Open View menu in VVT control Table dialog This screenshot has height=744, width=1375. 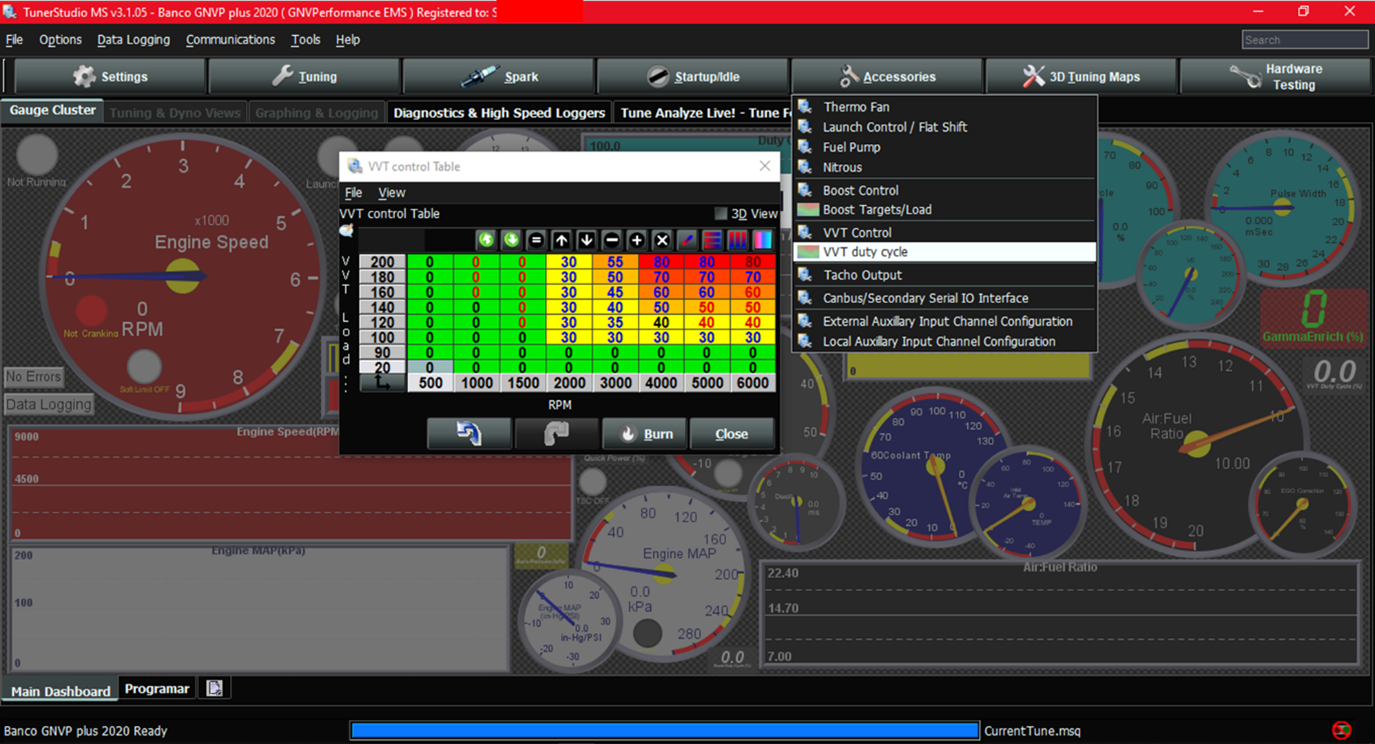click(391, 192)
